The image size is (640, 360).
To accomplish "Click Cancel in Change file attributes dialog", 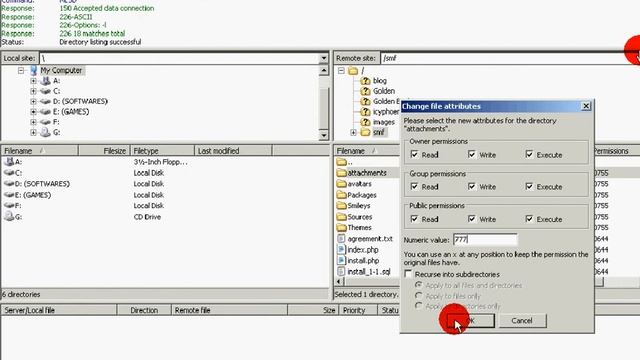I will [x=522, y=321].
